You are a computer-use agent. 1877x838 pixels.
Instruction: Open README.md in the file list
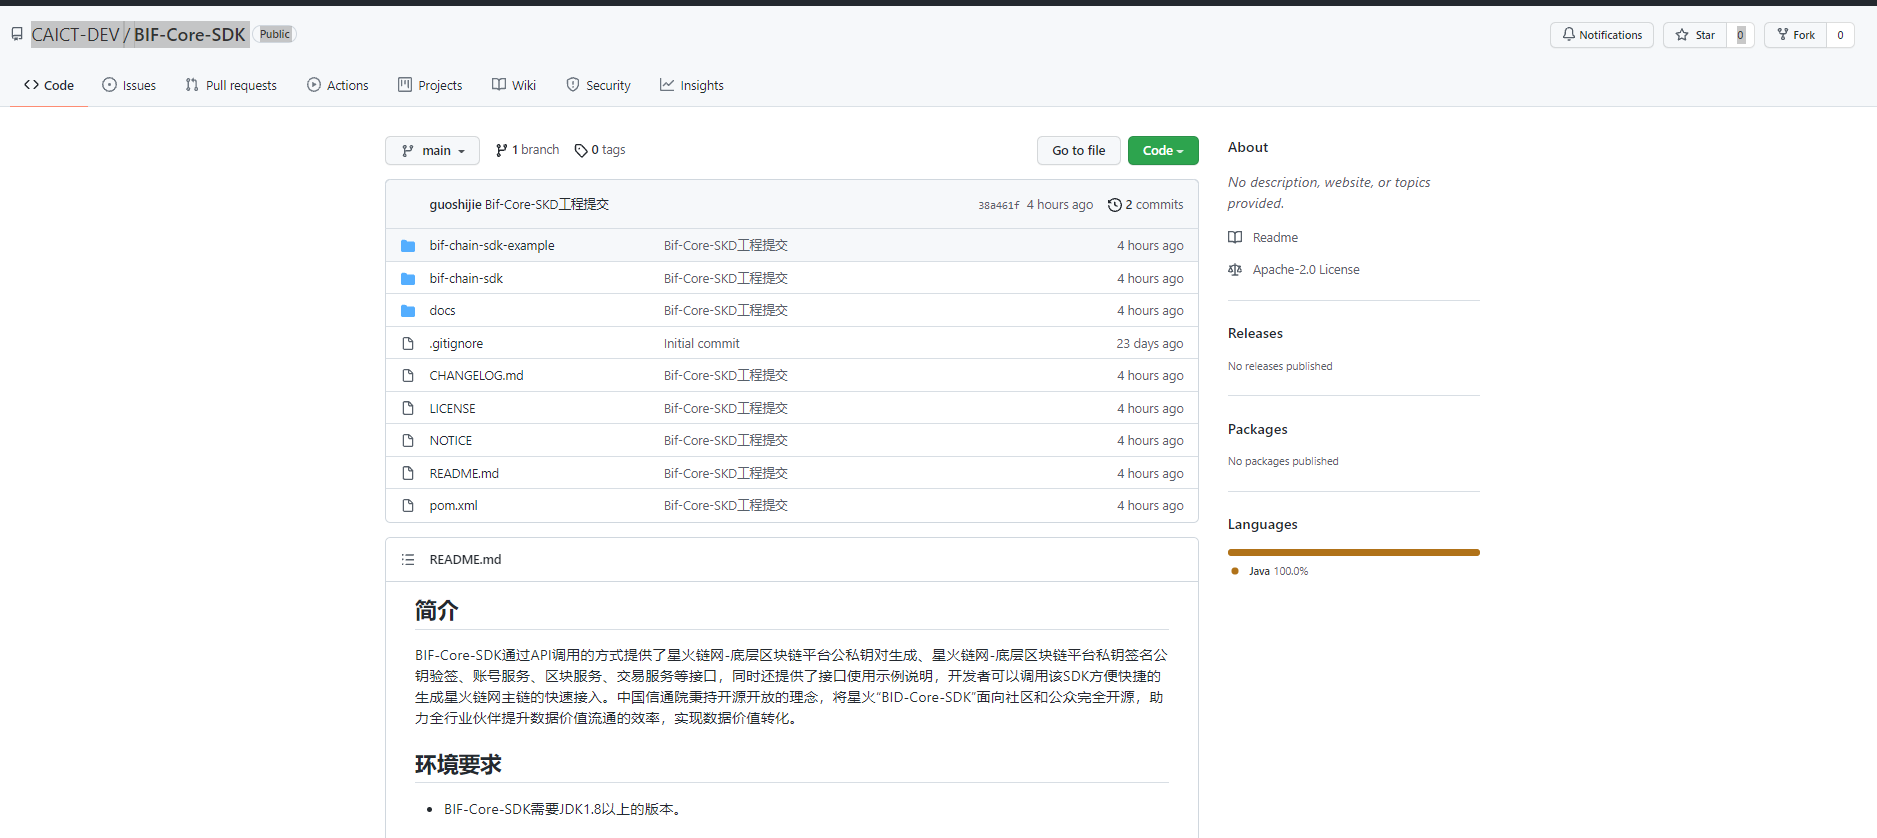click(x=464, y=474)
